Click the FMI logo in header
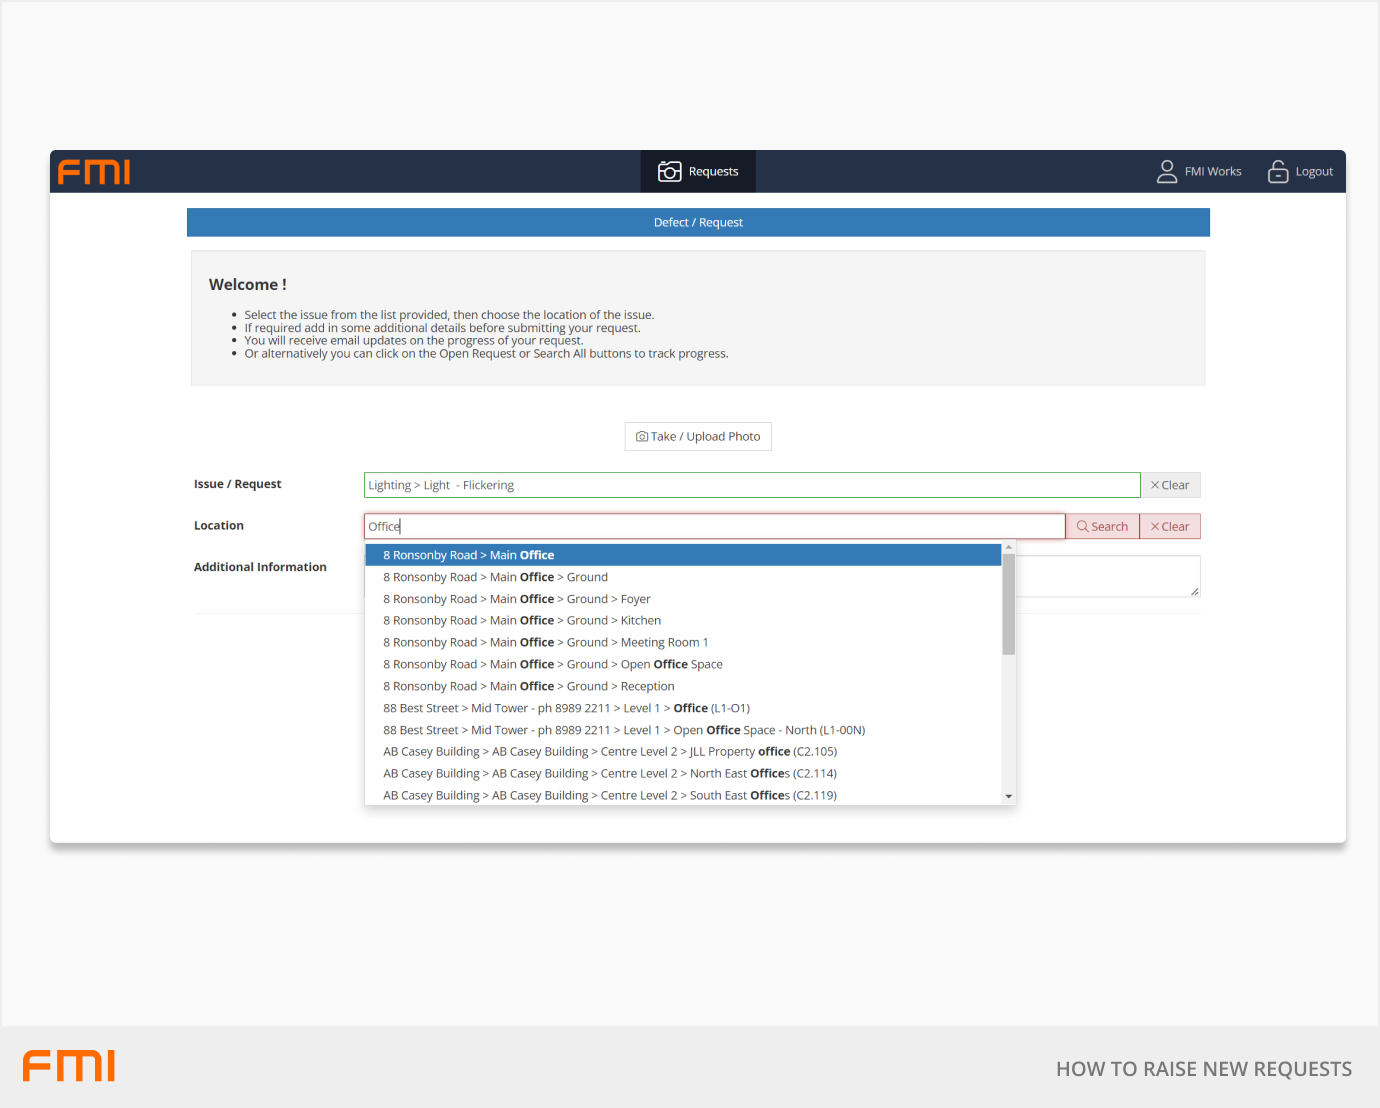This screenshot has width=1380, height=1108. (x=94, y=172)
